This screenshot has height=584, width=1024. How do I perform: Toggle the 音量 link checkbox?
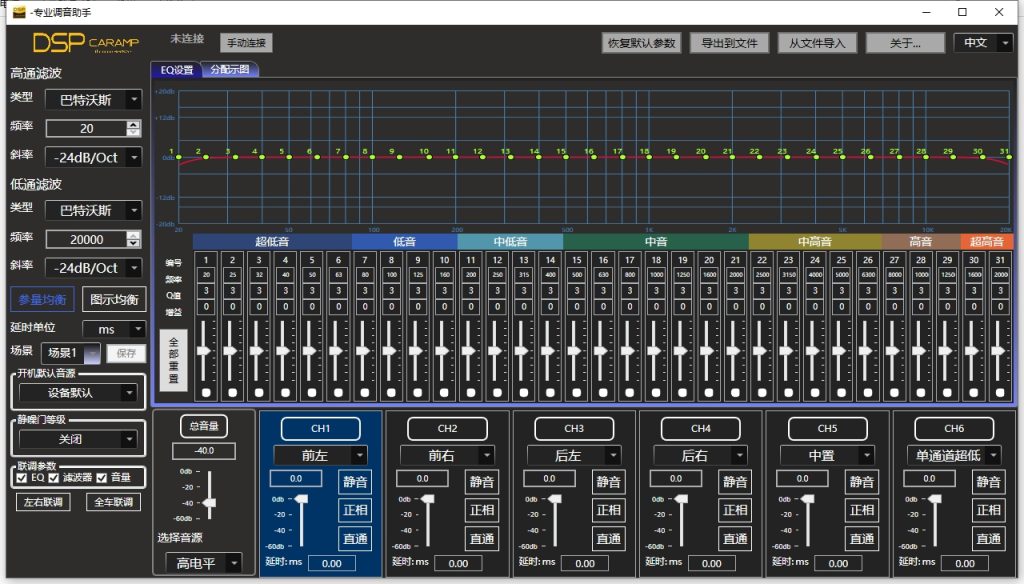101,478
